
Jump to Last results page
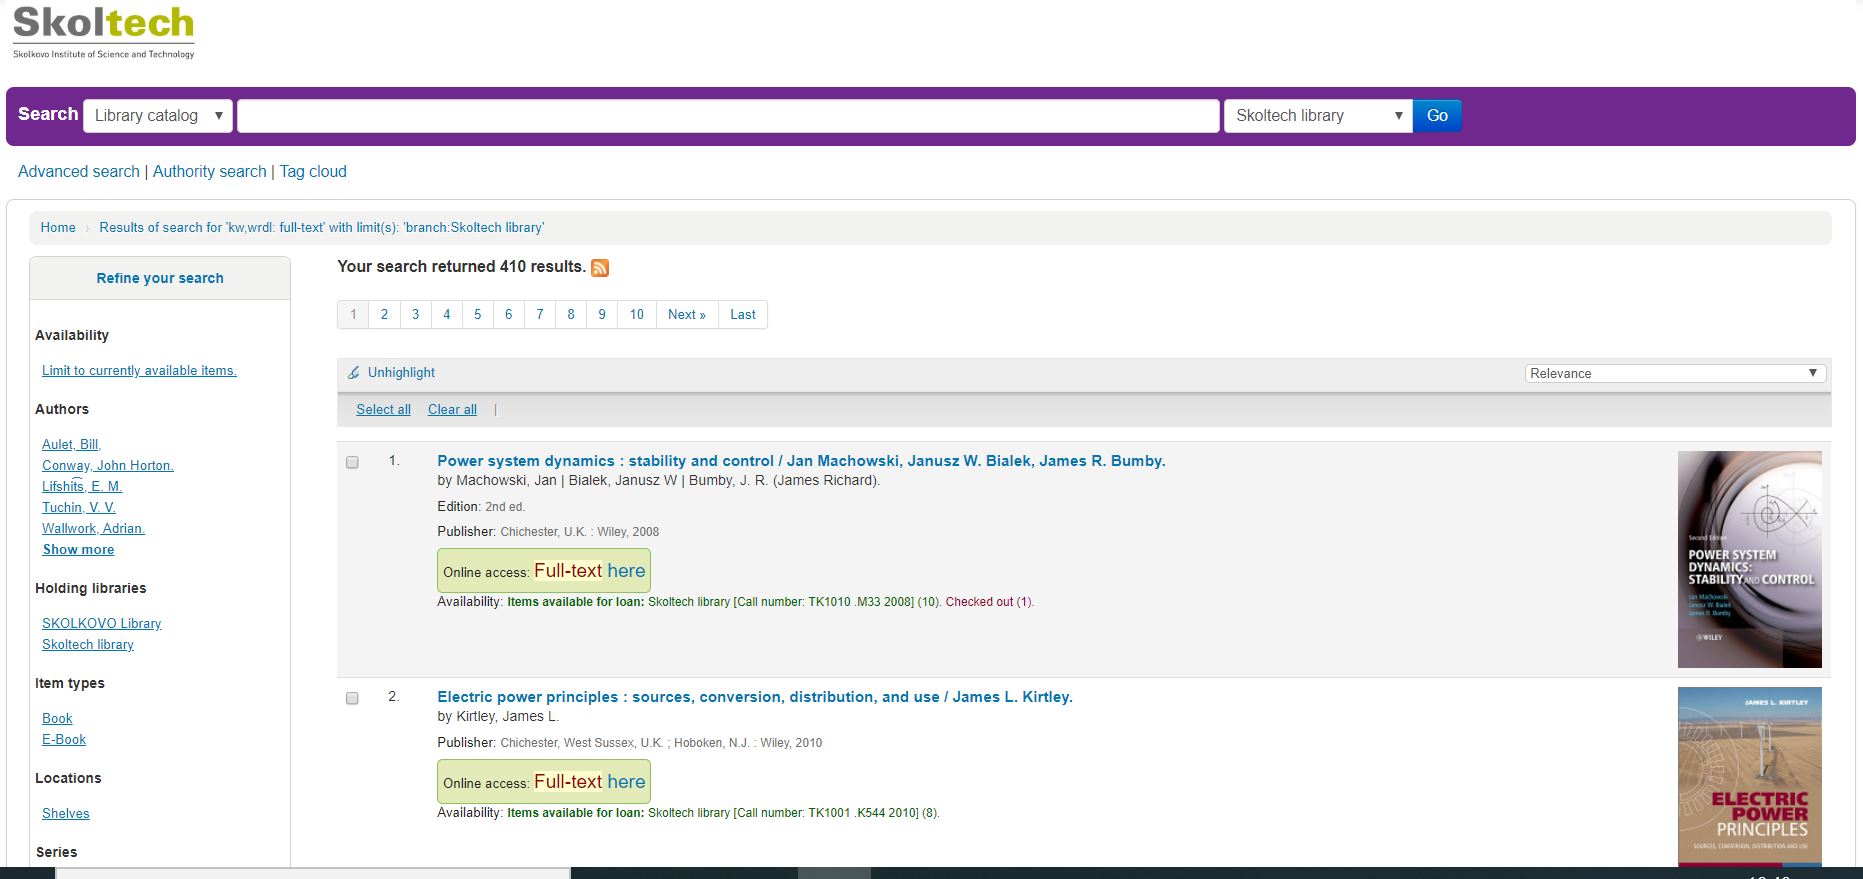tap(743, 314)
